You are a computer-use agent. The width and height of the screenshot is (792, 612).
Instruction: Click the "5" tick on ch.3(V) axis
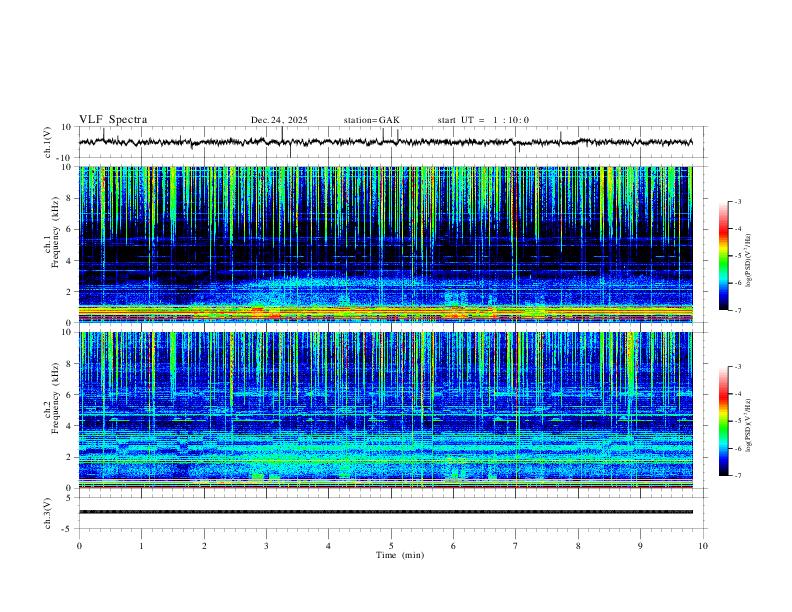click(x=69, y=498)
